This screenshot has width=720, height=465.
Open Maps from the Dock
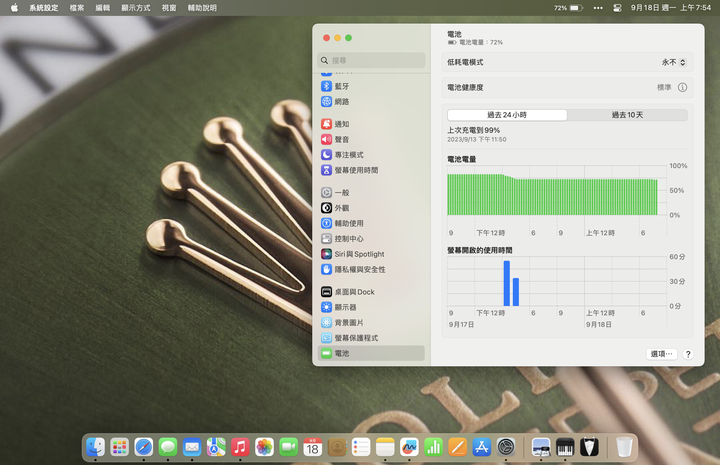216,447
